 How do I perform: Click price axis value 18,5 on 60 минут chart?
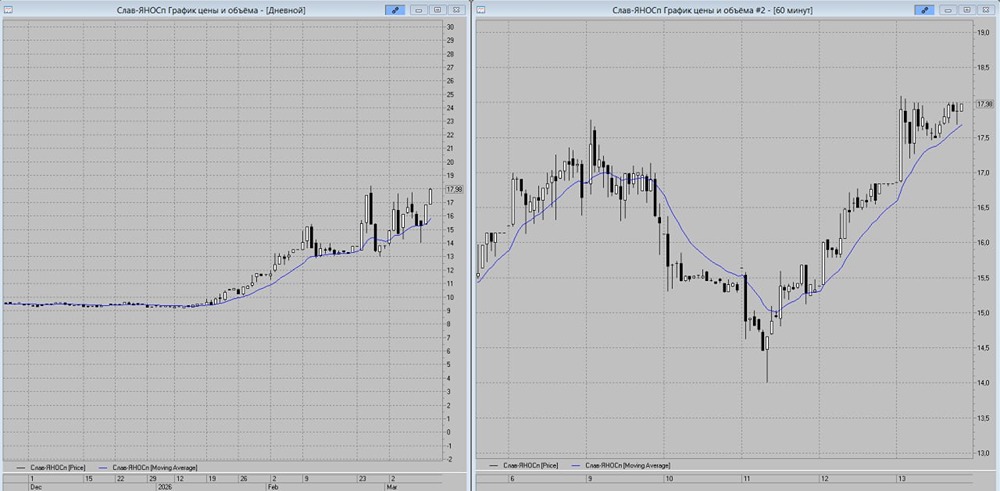983,68
